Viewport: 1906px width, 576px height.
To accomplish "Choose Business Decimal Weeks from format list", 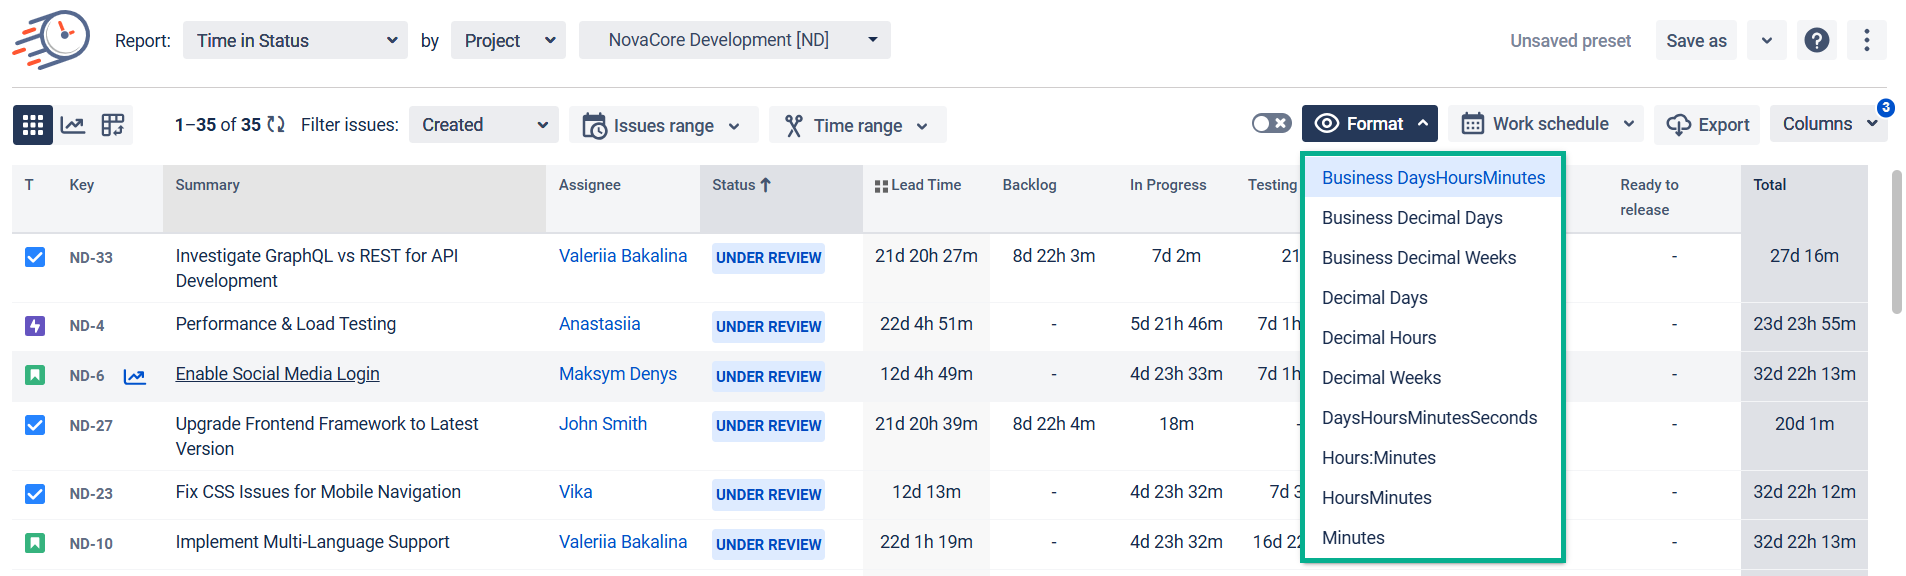I will point(1418,258).
